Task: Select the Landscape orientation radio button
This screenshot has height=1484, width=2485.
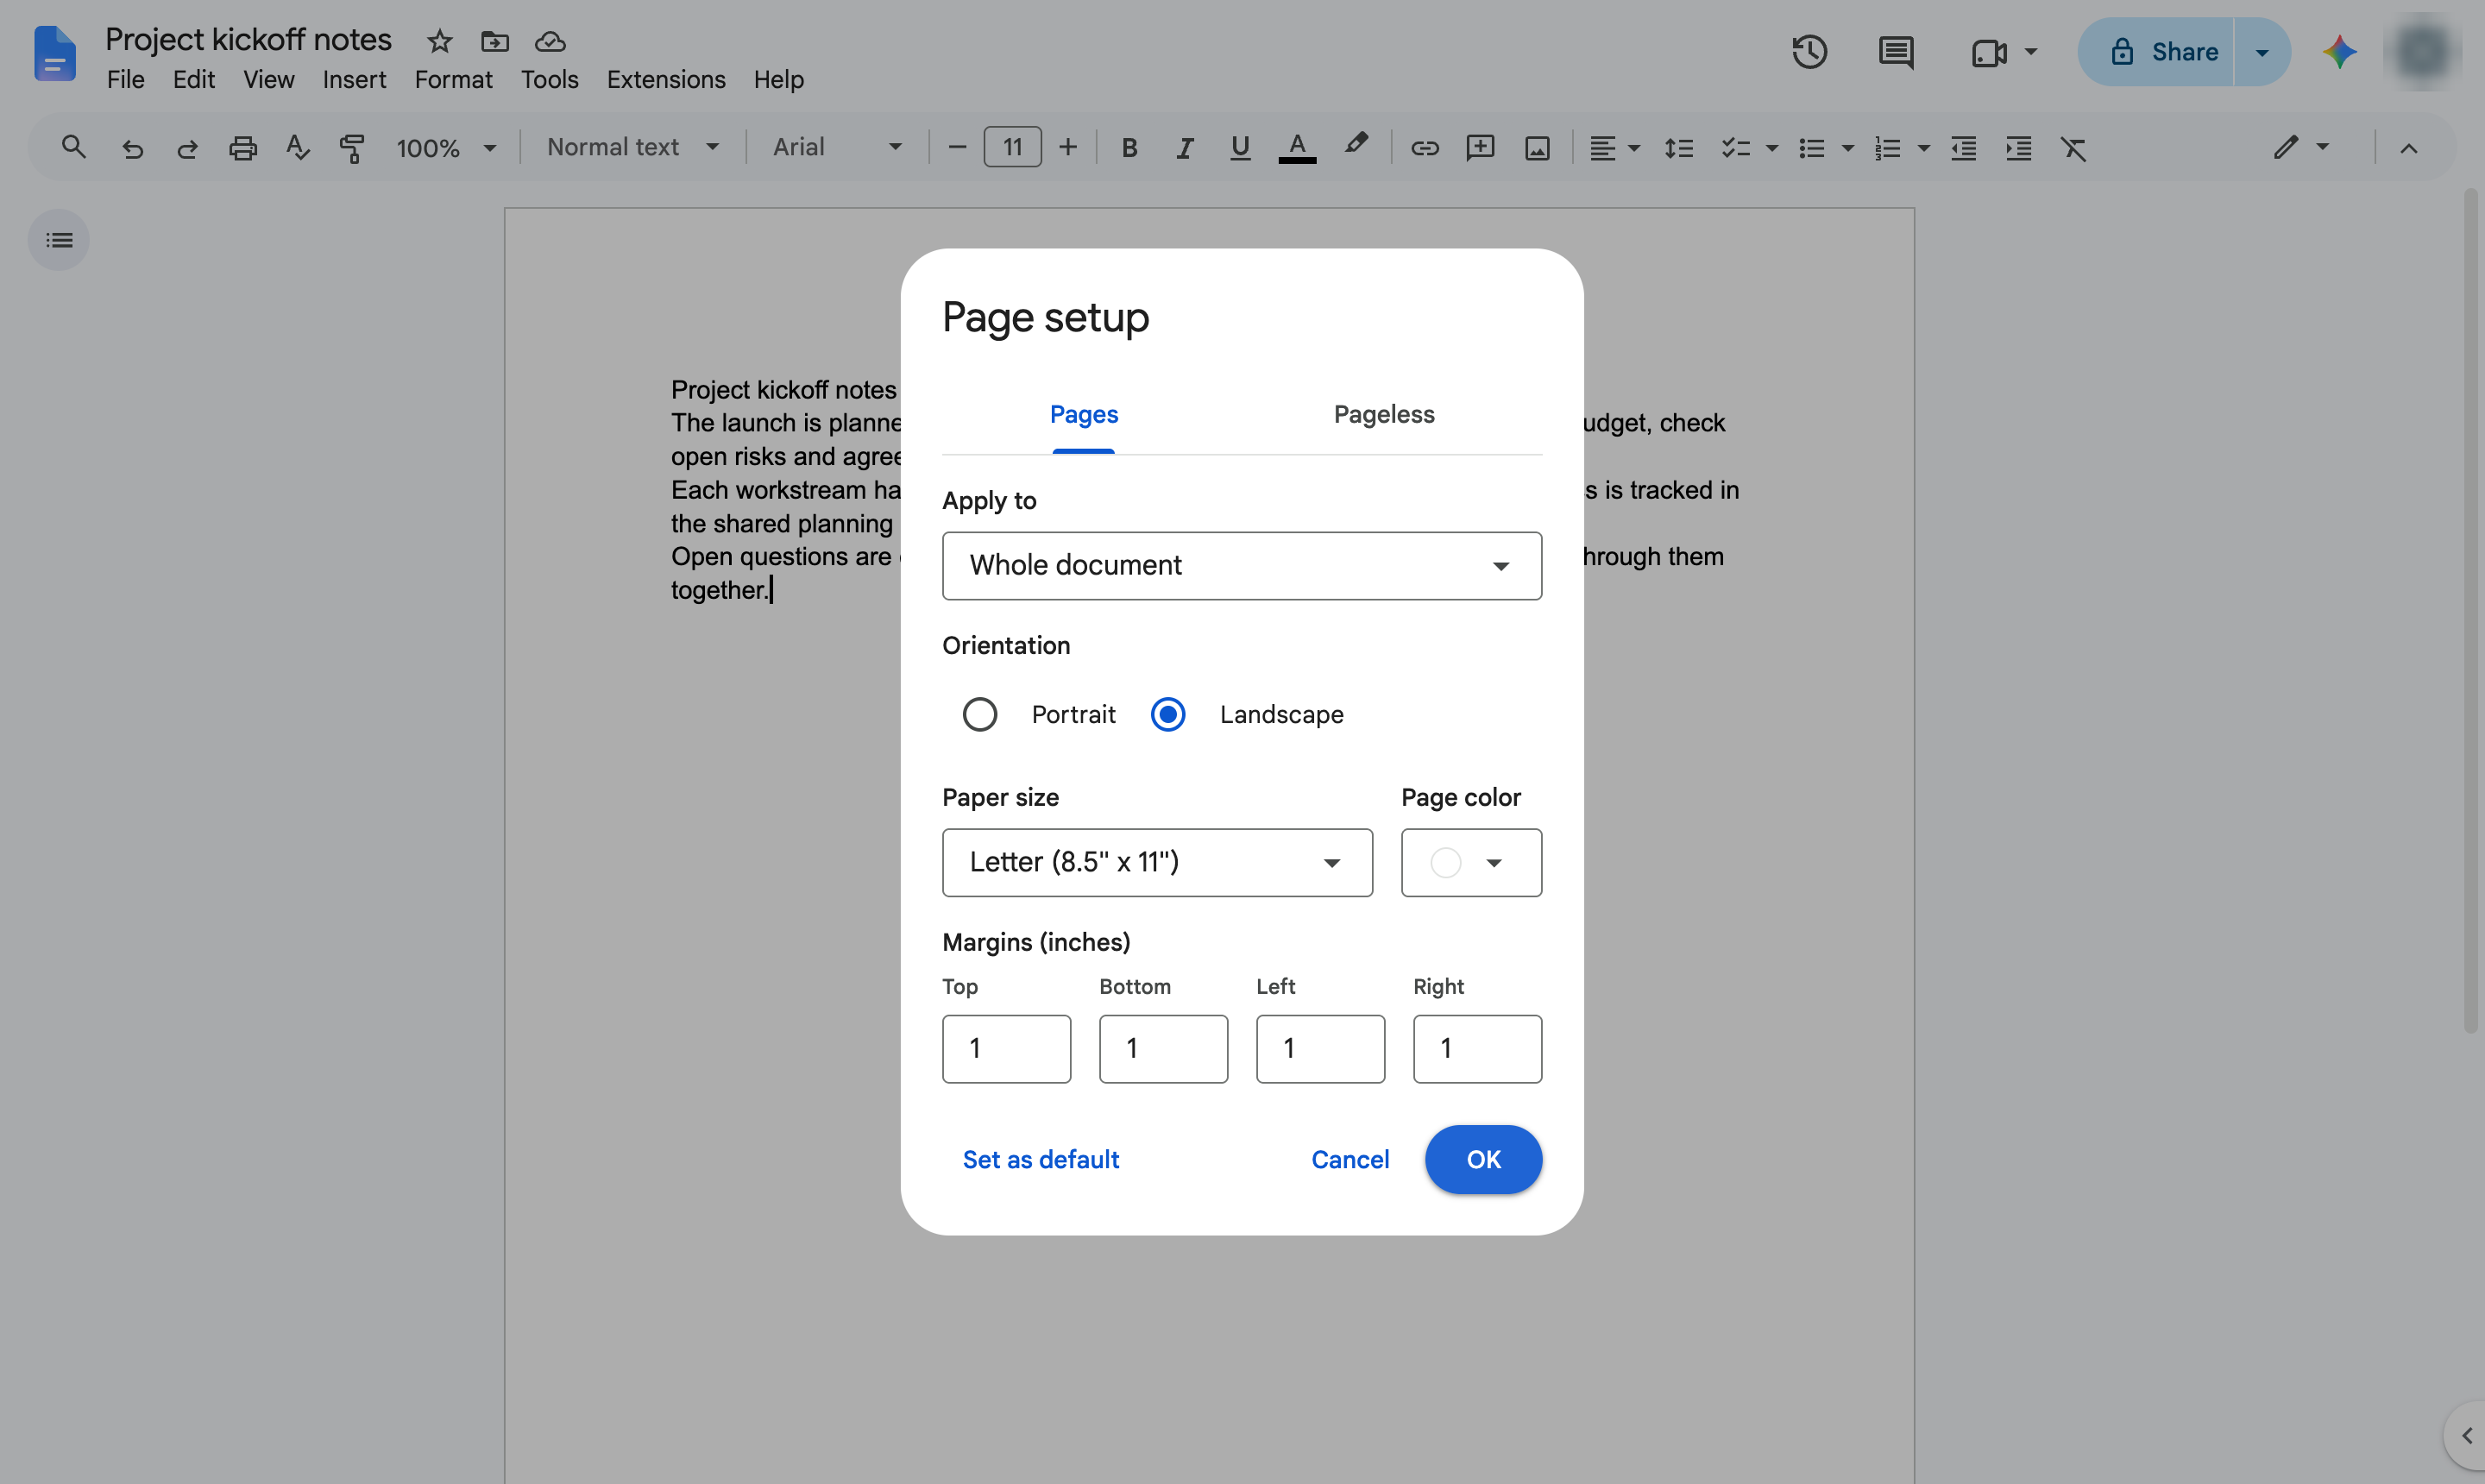Action: tap(1168, 714)
